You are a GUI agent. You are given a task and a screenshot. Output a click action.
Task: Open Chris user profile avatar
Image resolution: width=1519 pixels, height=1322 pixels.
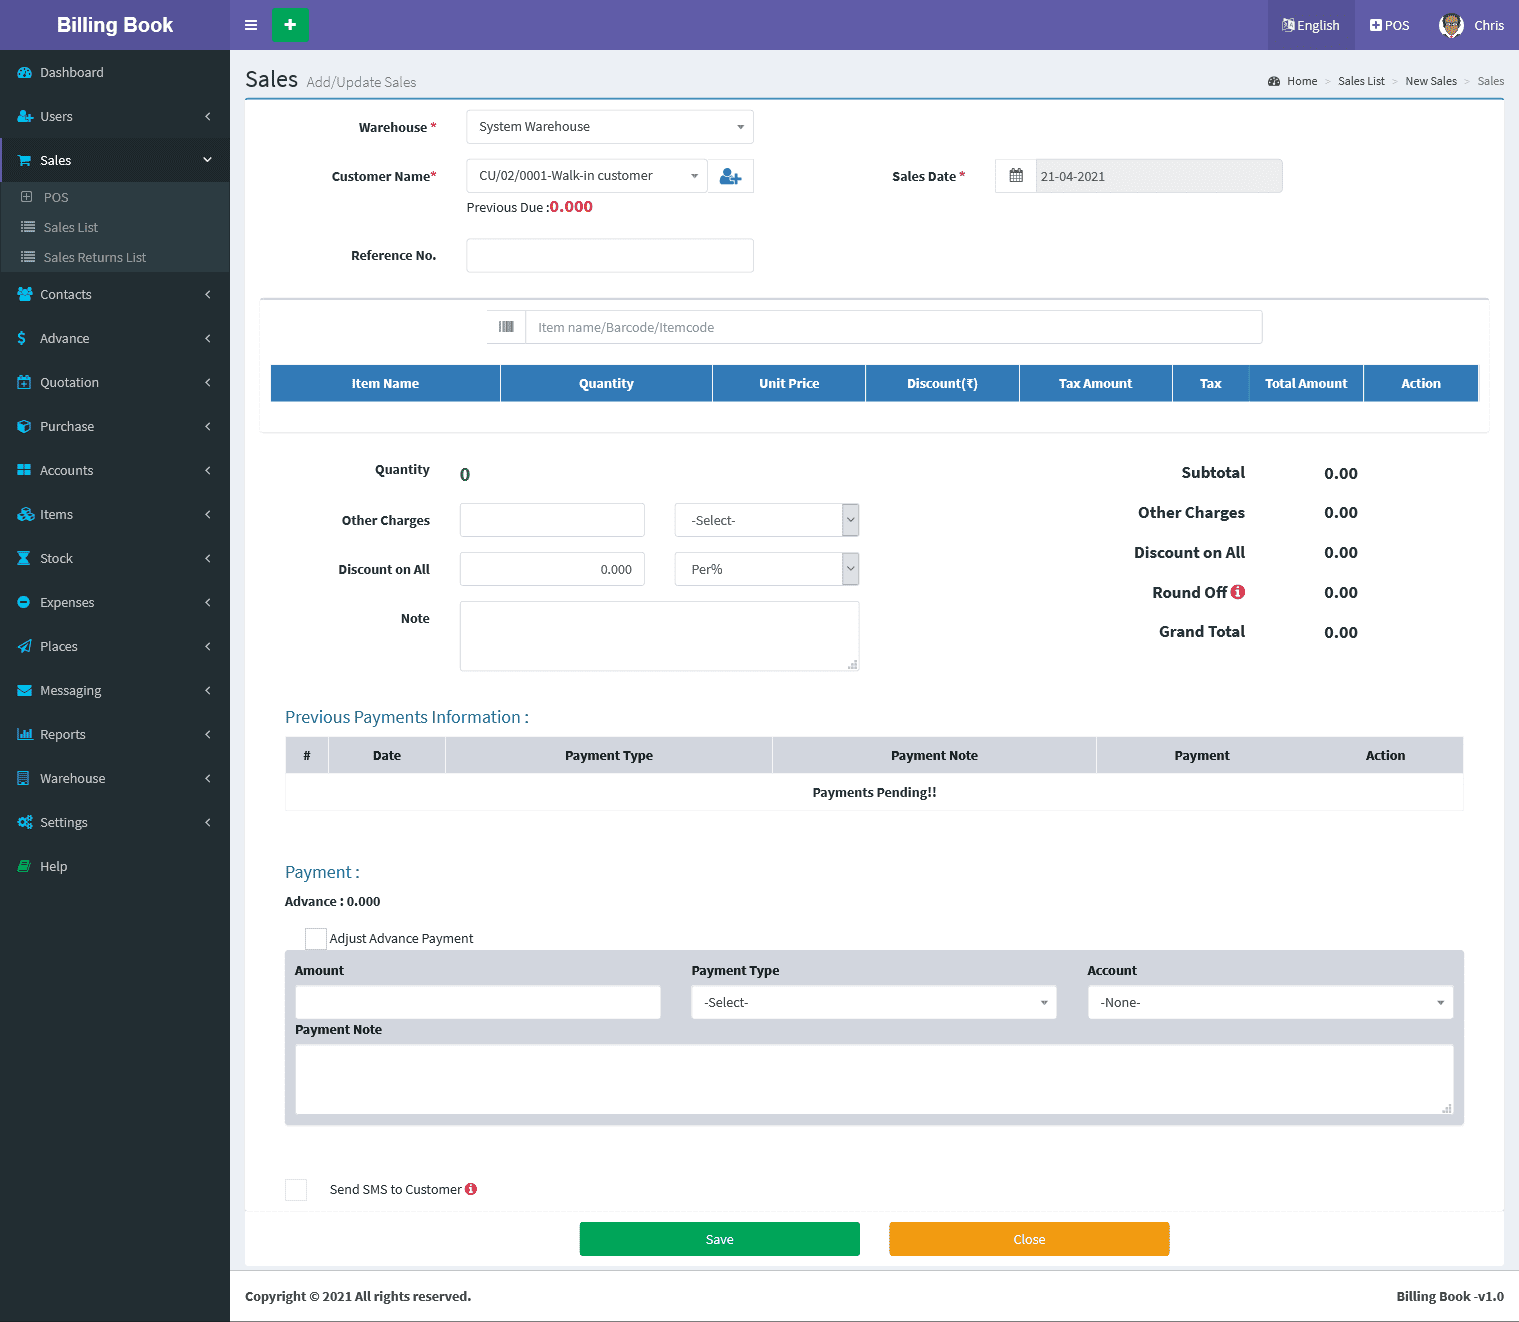pyautogui.click(x=1451, y=25)
